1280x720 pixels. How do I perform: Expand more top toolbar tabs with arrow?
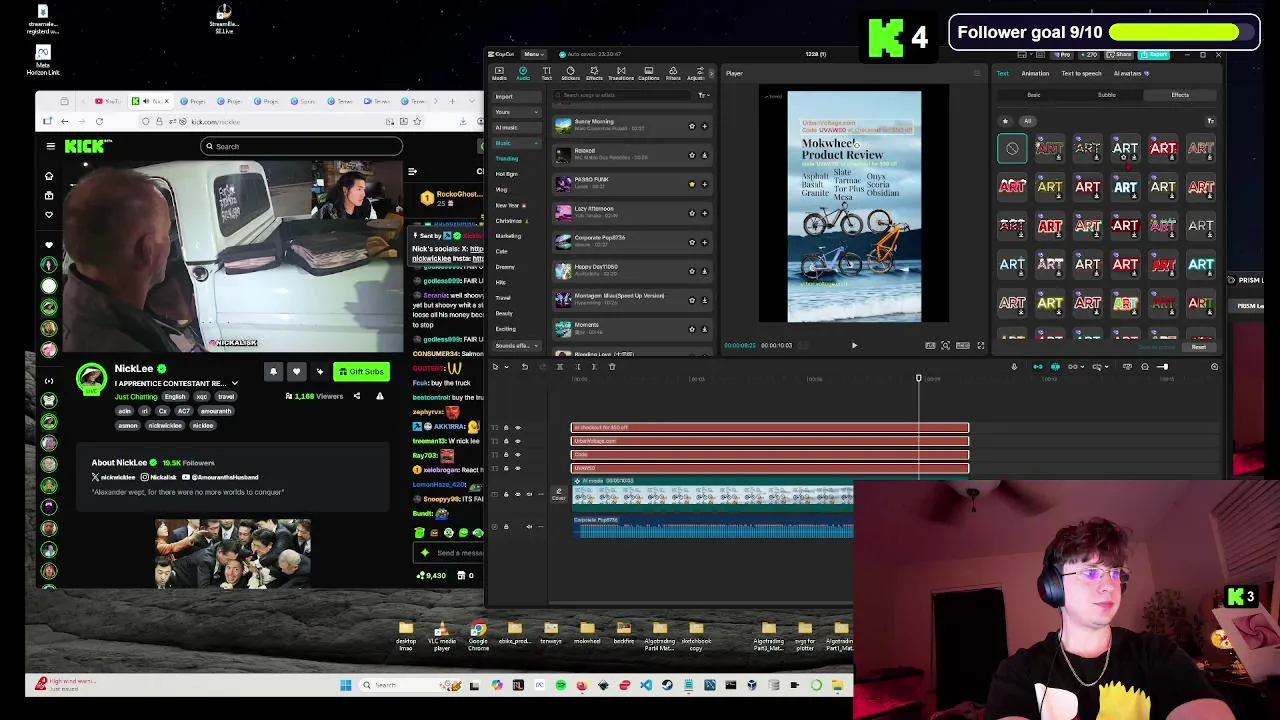click(x=711, y=74)
